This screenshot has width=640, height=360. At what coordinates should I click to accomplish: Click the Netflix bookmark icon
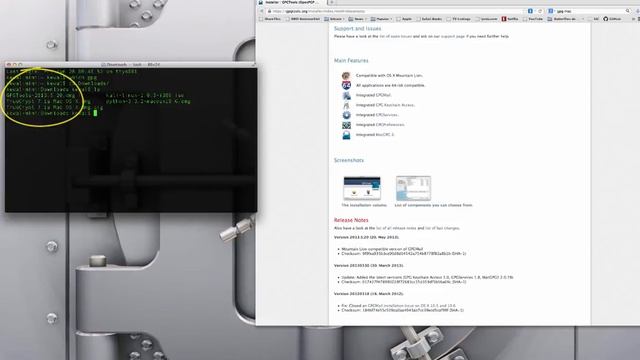pos(504,19)
